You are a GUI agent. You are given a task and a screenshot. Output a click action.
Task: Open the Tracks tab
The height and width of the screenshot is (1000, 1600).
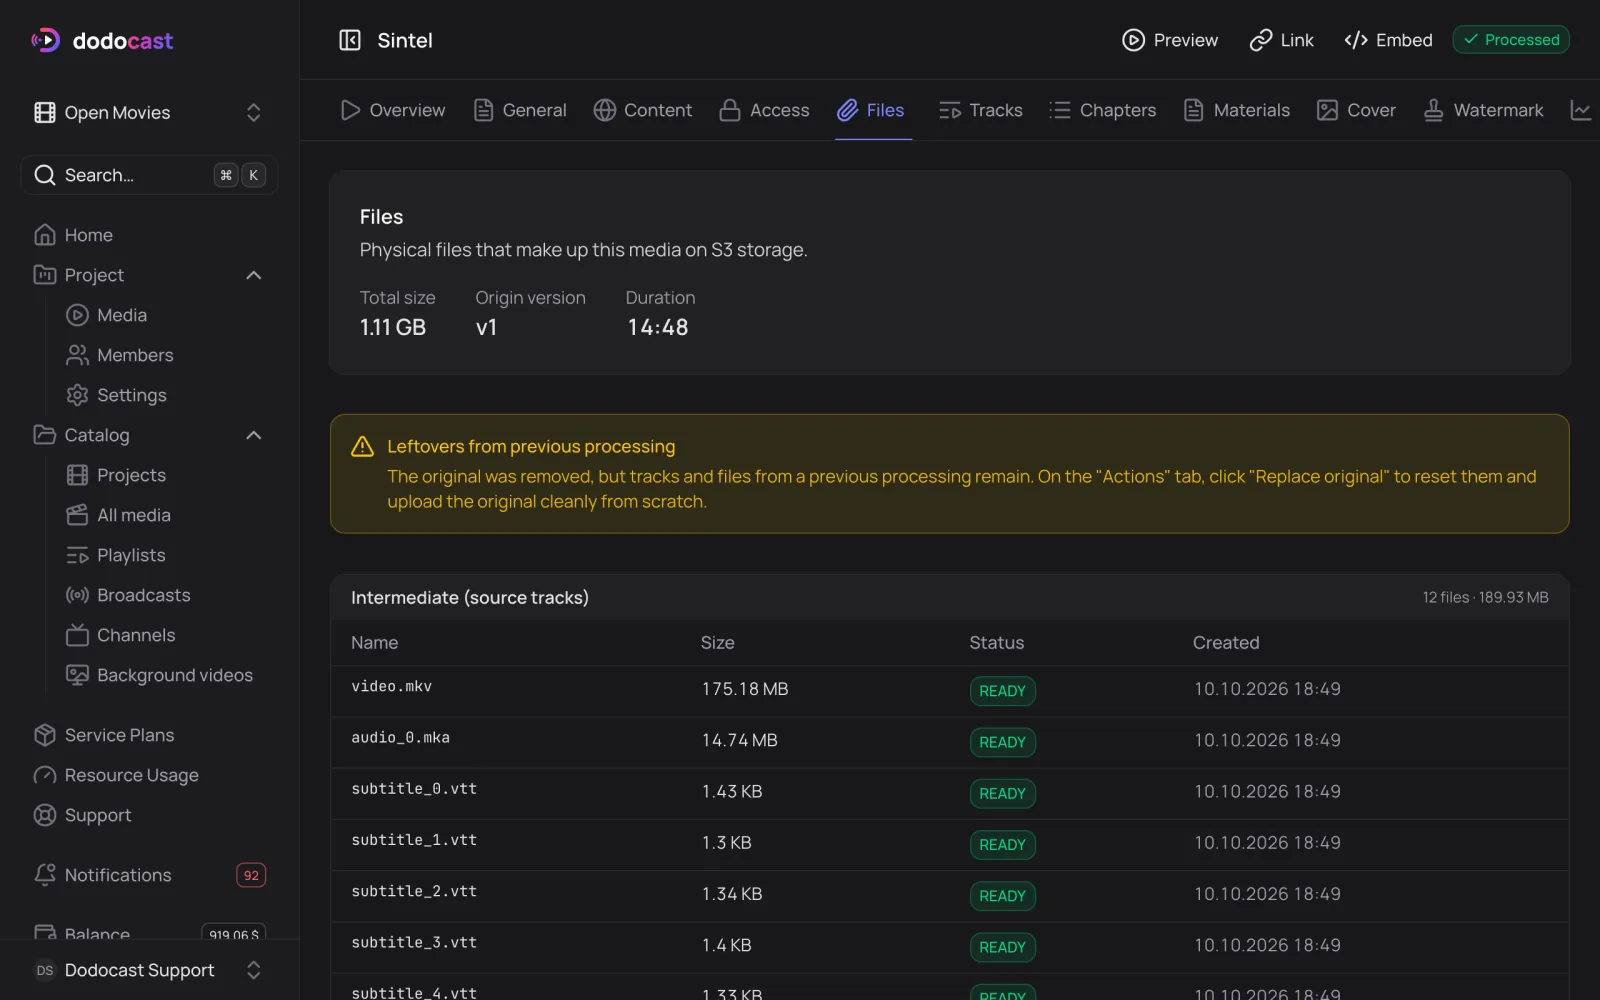[981, 110]
